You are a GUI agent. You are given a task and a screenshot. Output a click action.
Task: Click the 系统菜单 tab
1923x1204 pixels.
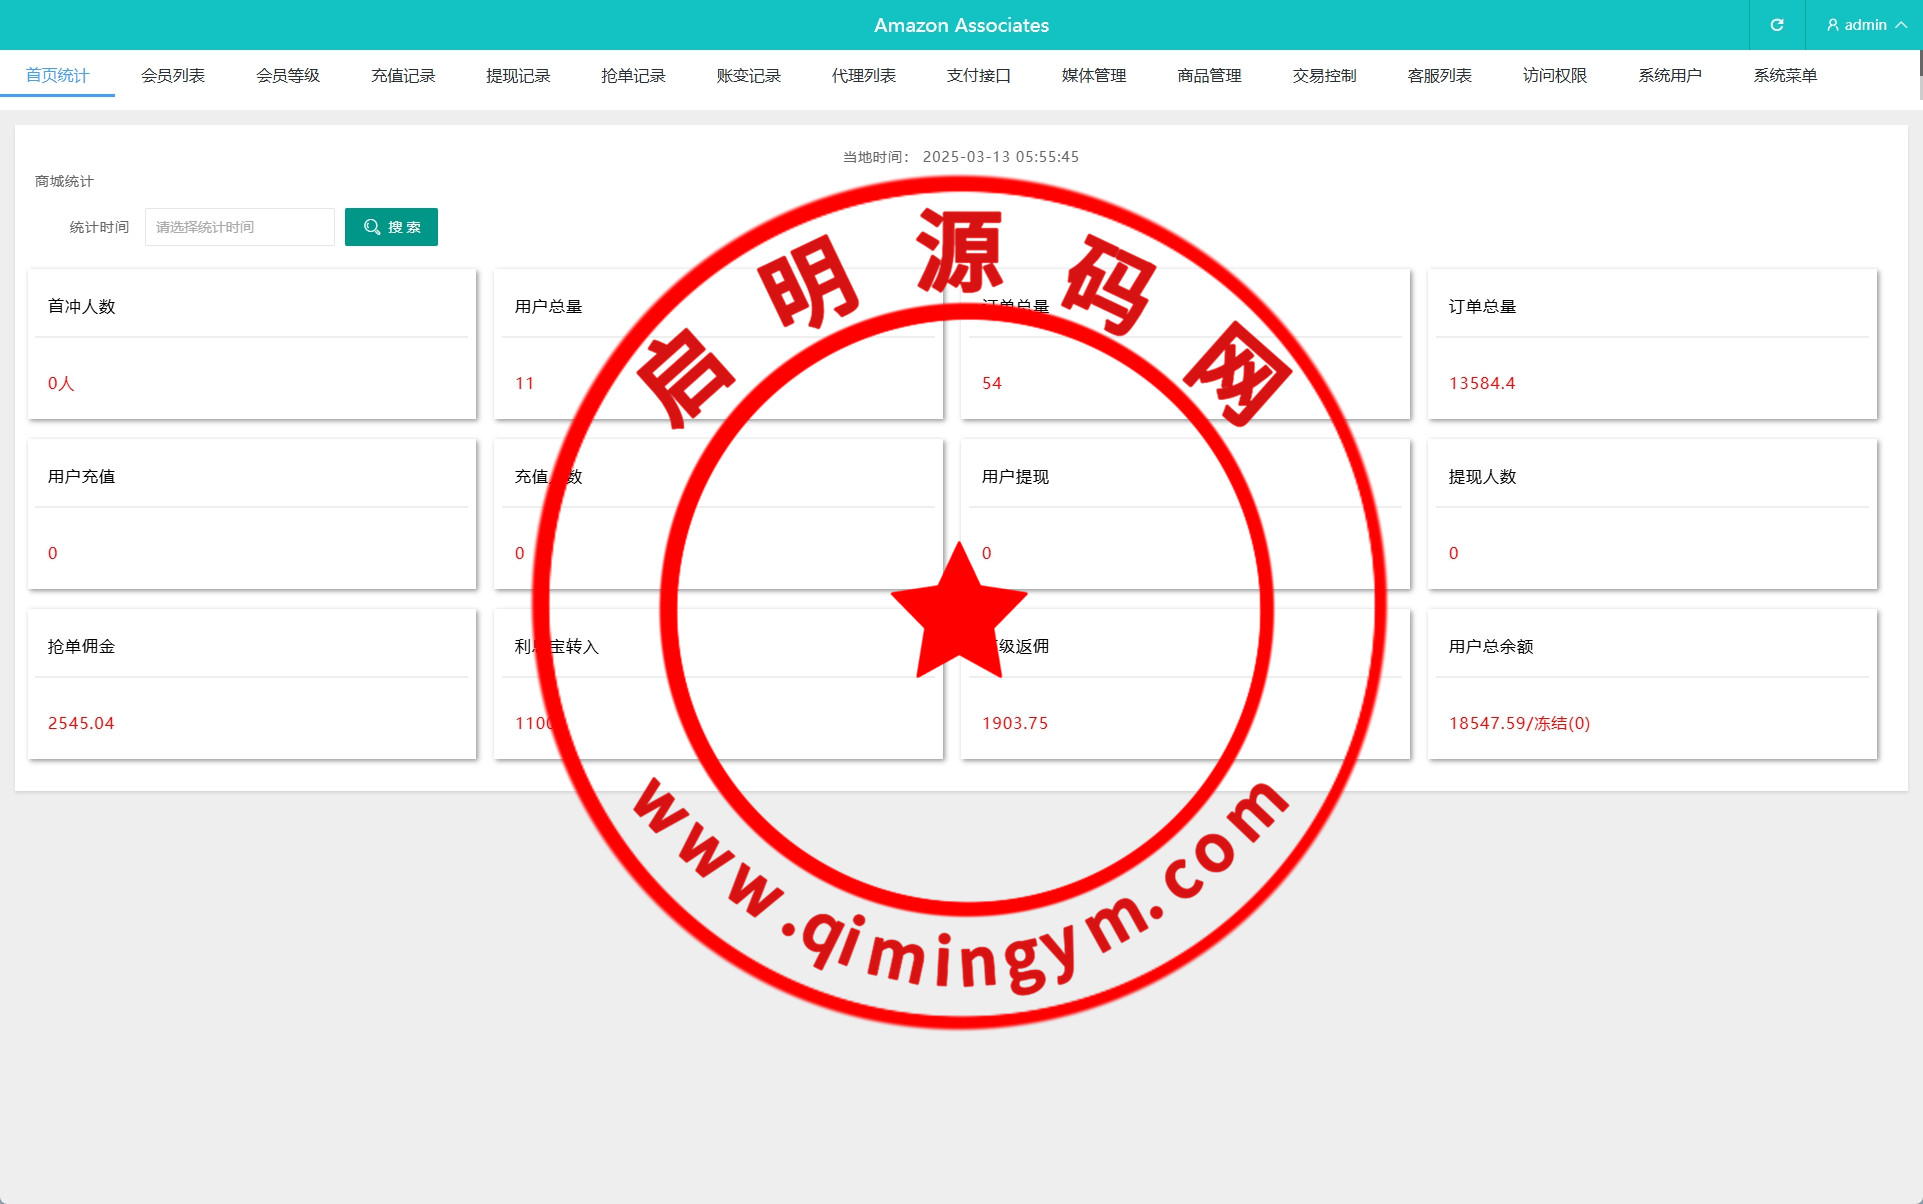[1785, 76]
